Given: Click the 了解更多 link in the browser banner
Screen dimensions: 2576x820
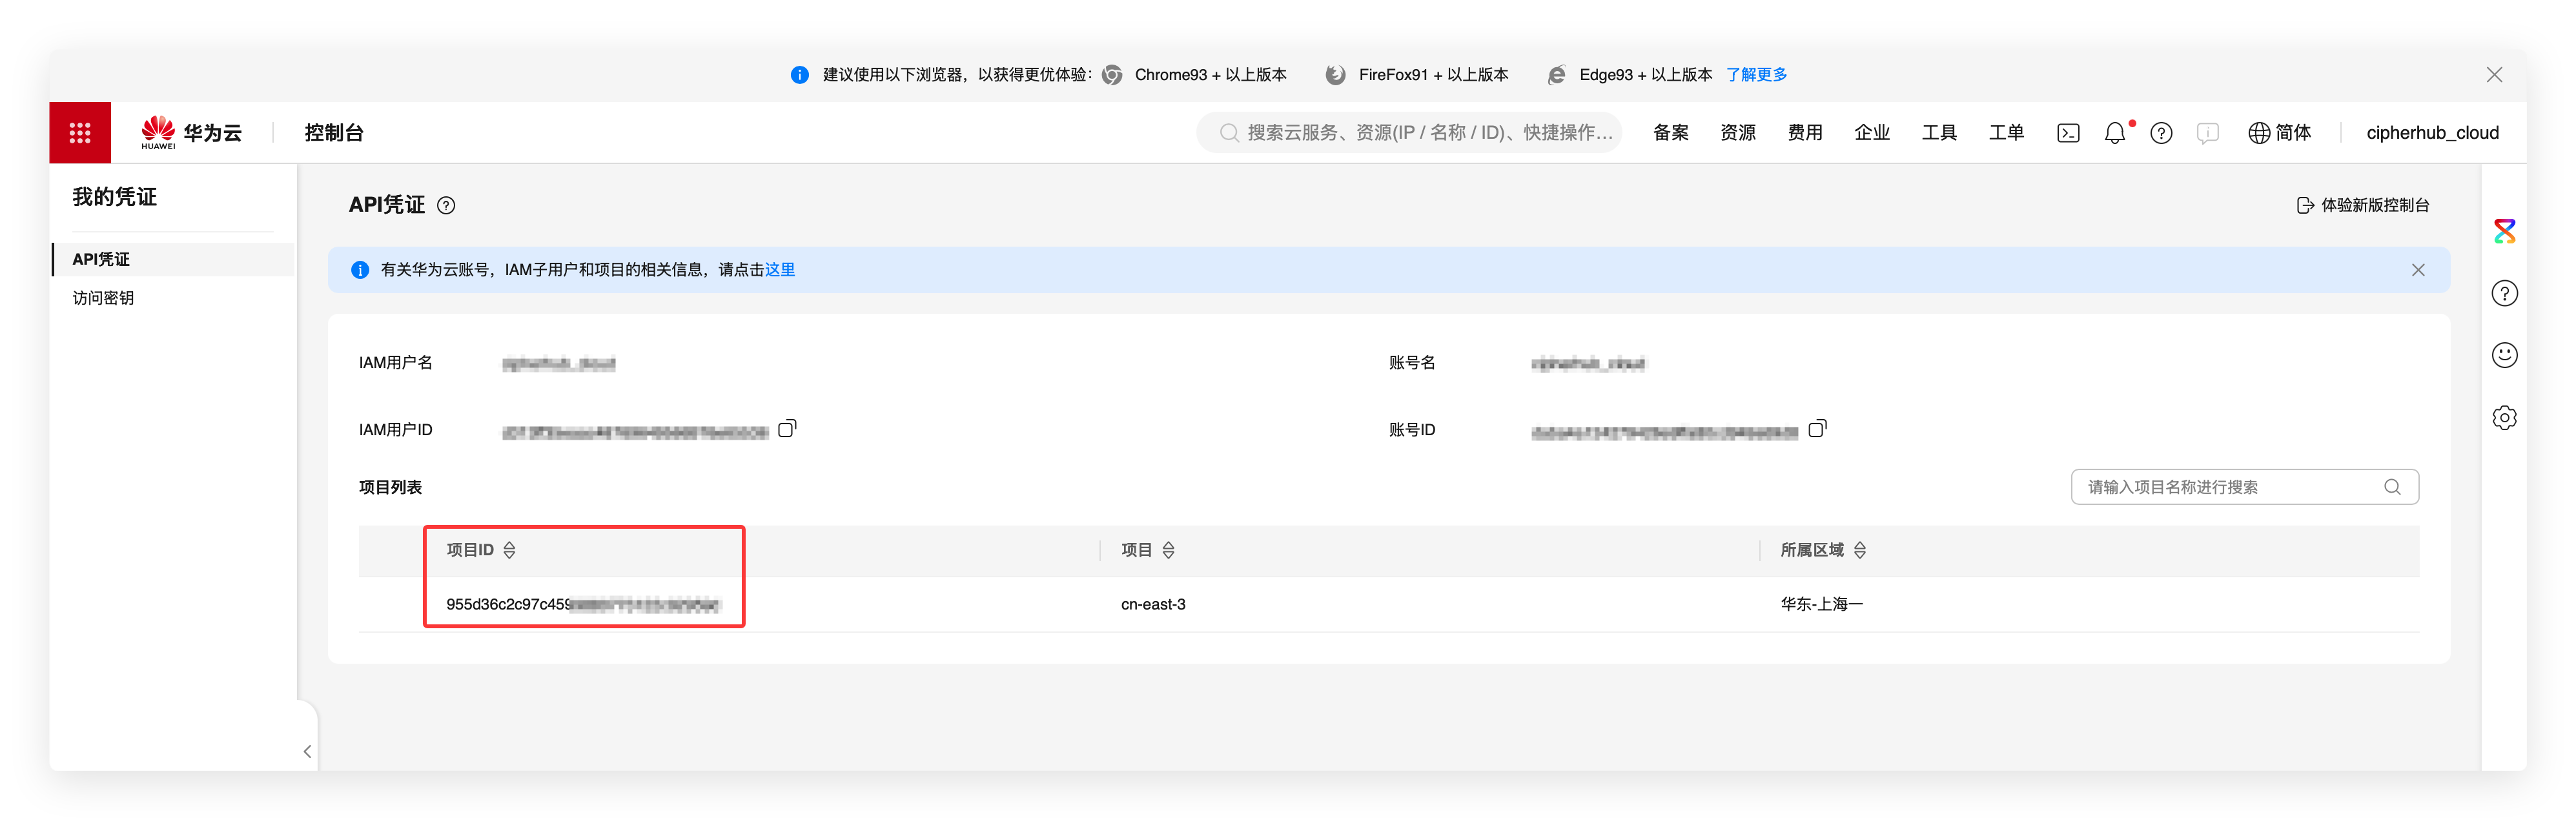Looking at the screenshot, I should click(1756, 75).
